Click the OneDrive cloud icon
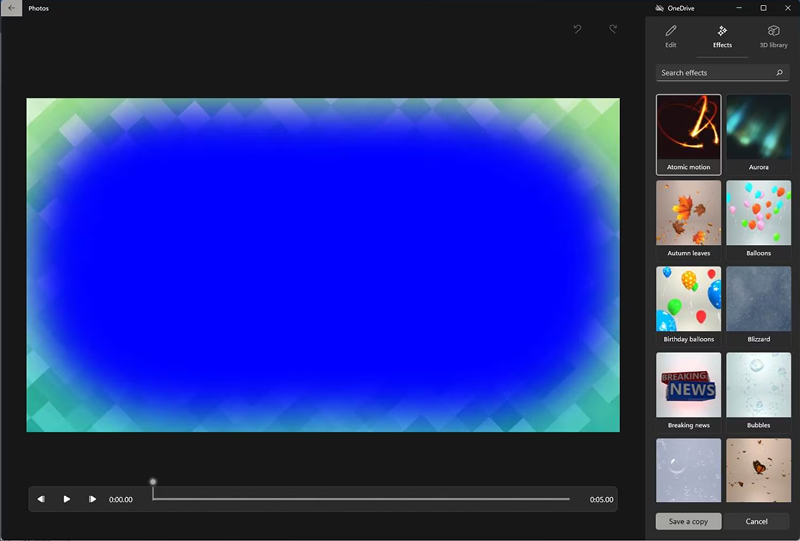Viewport: 800px width, 541px height. (660, 8)
